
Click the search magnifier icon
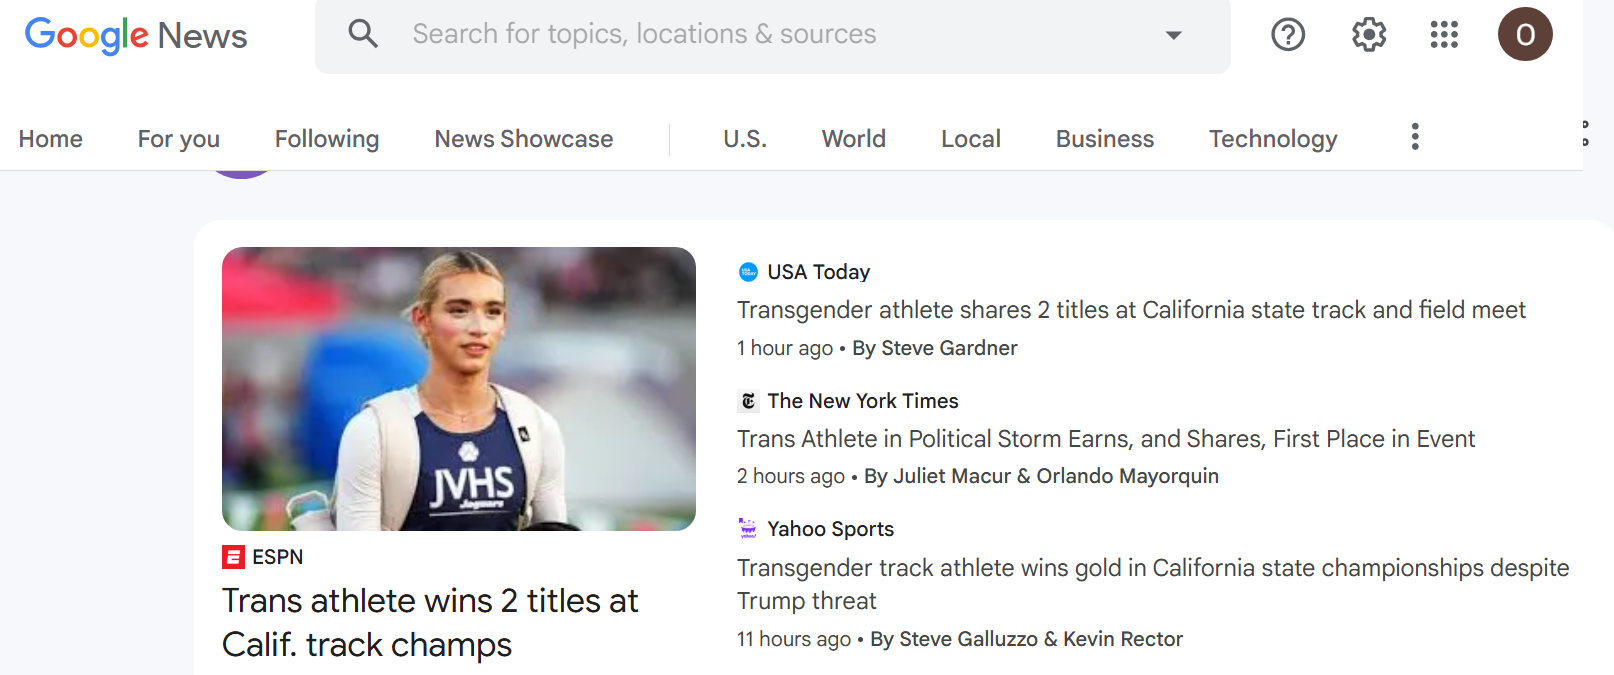(363, 34)
